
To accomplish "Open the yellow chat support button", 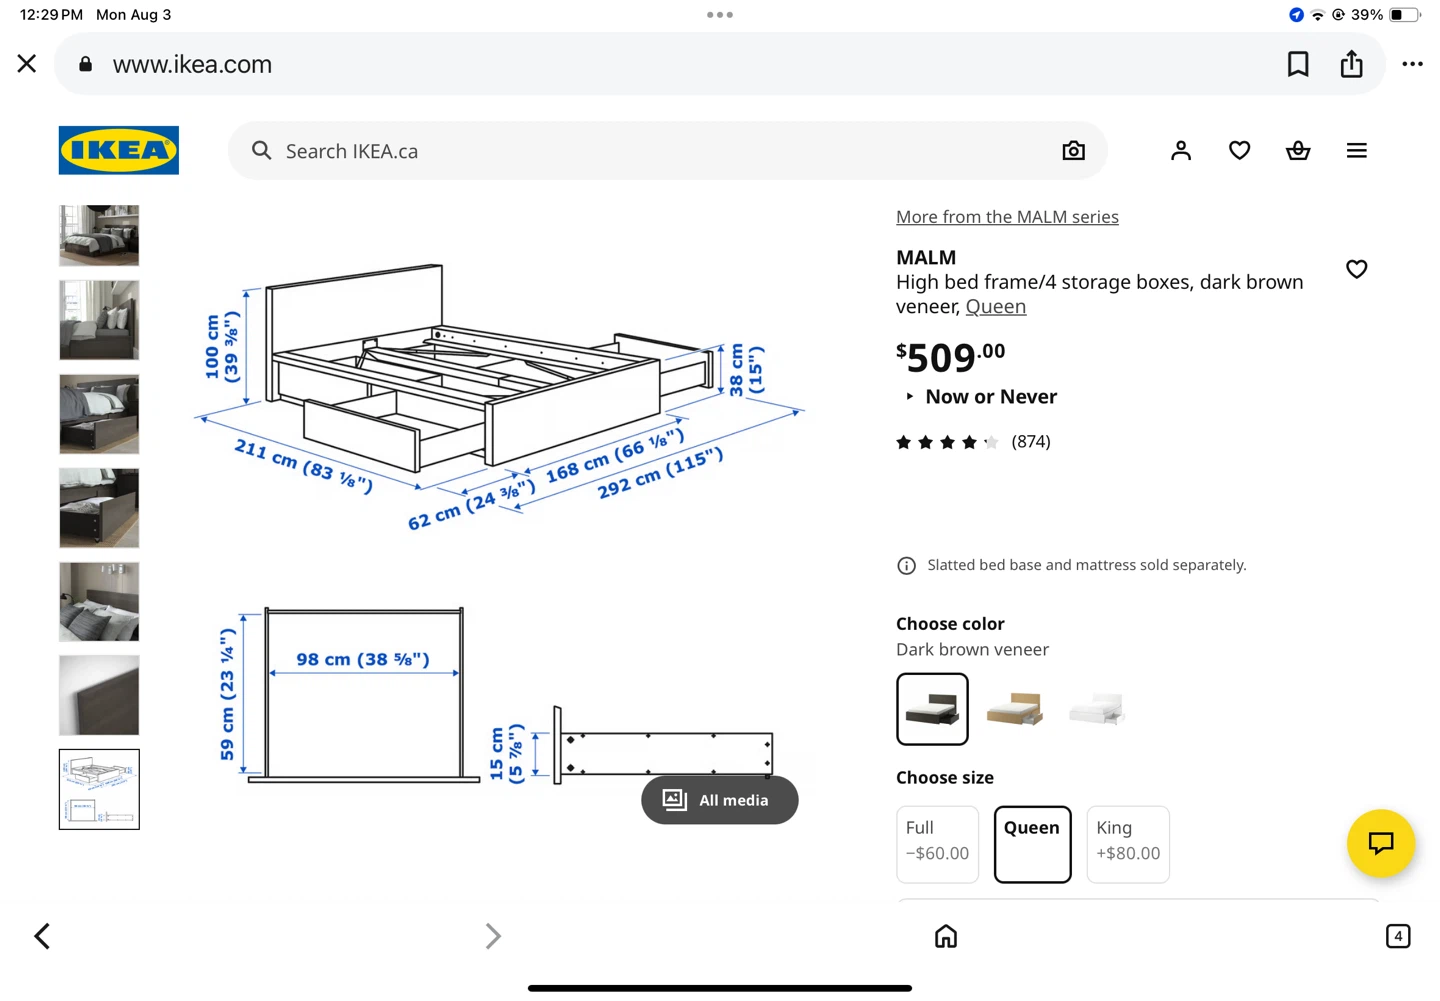I will coord(1380,843).
